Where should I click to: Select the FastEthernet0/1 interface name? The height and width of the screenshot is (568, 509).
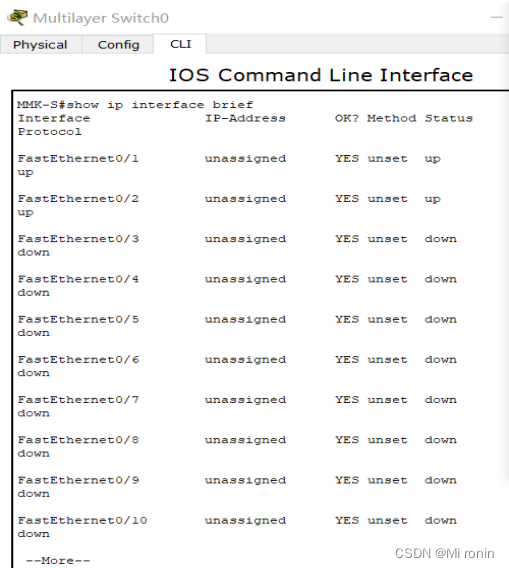tap(78, 158)
